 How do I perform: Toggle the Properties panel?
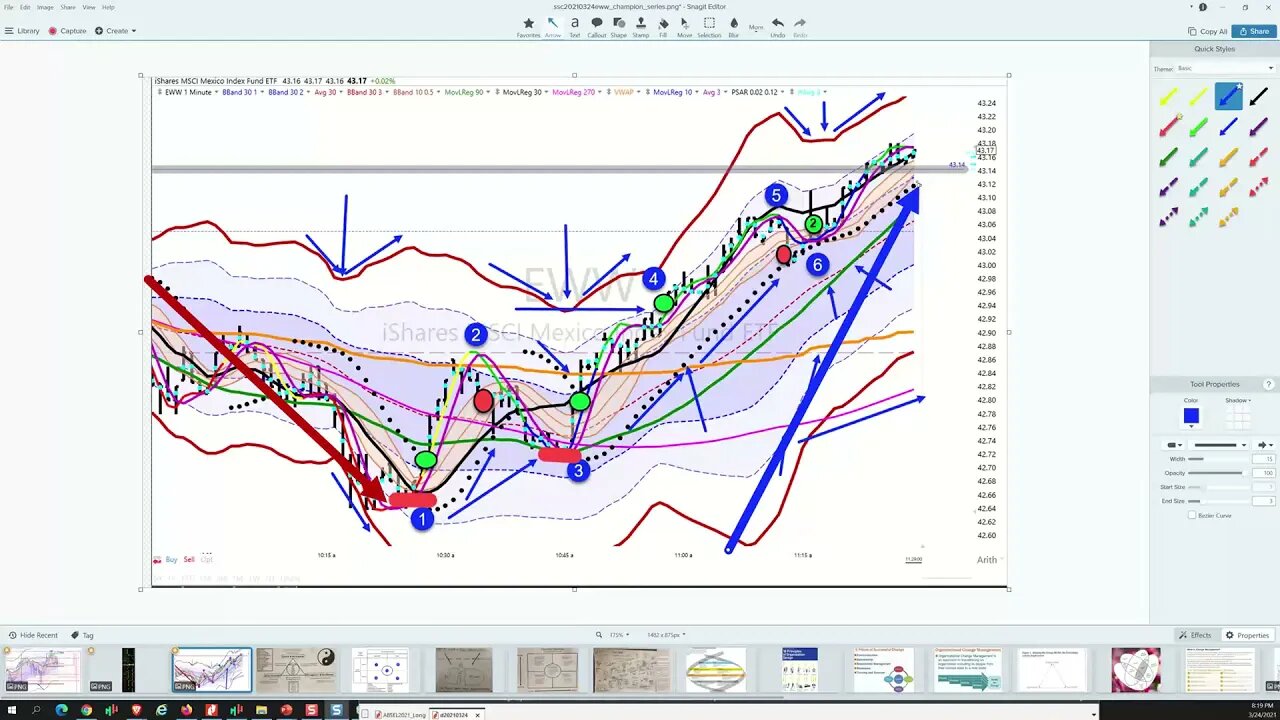click(1247, 635)
